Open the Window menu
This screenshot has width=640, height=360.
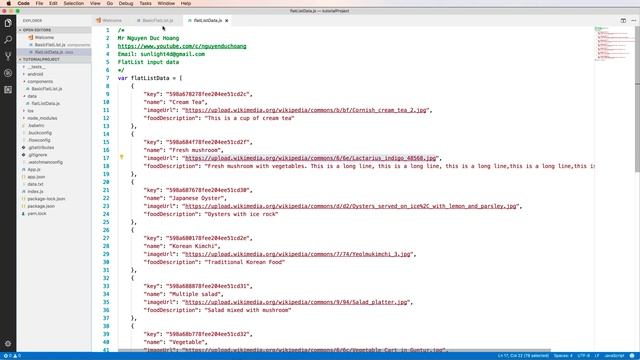(166, 3)
